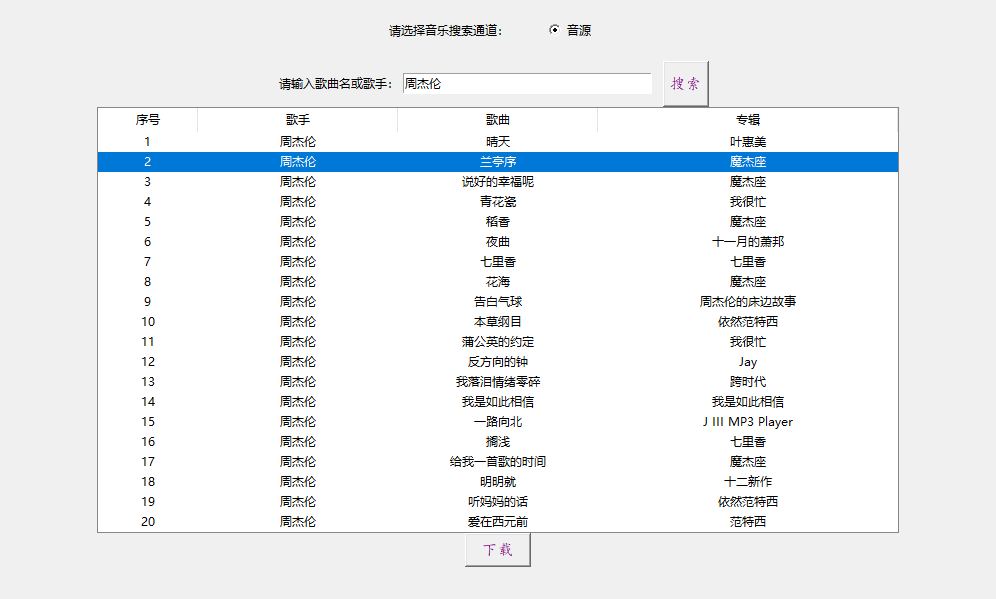996x599 pixels.
Task: Select the song 一路向北
Action: coord(497,421)
